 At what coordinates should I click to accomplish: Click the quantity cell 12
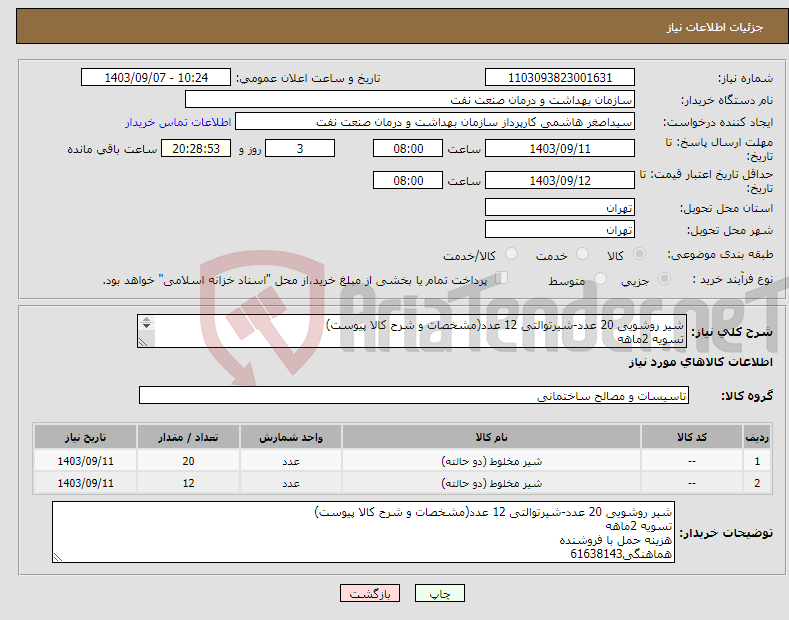(x=188, y=483)
